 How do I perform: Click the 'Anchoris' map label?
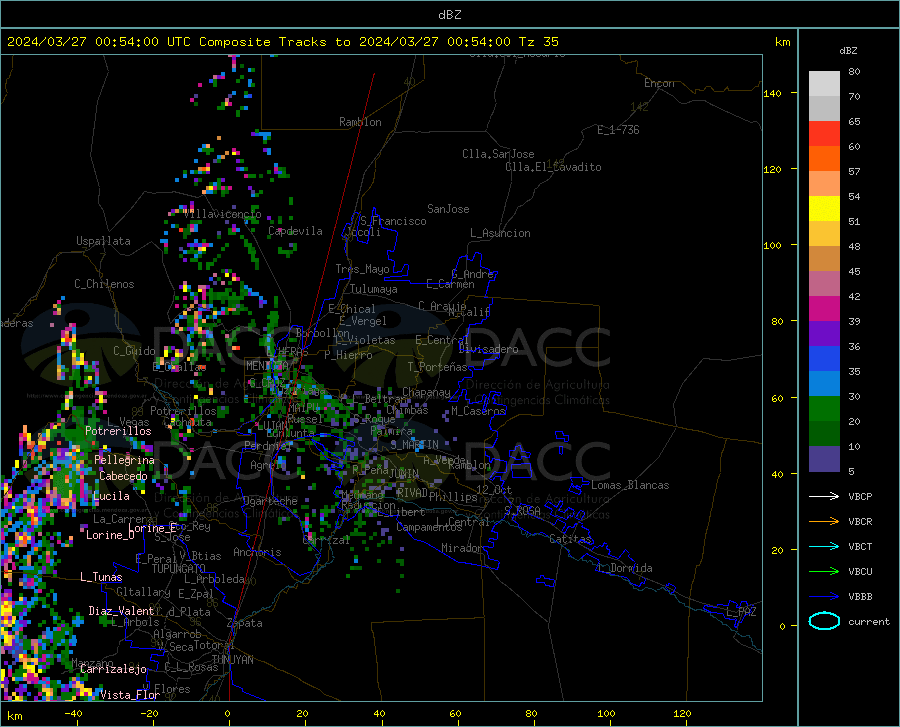point(257,552)
